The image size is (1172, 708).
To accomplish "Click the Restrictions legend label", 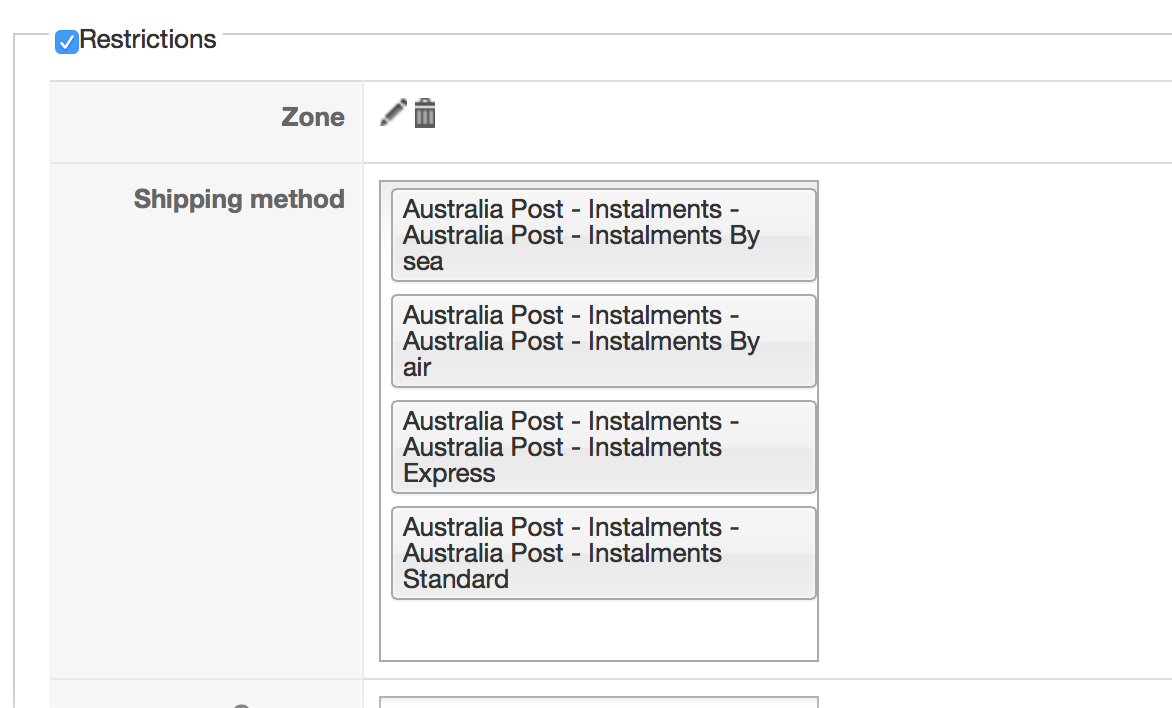I will (148, 40).
